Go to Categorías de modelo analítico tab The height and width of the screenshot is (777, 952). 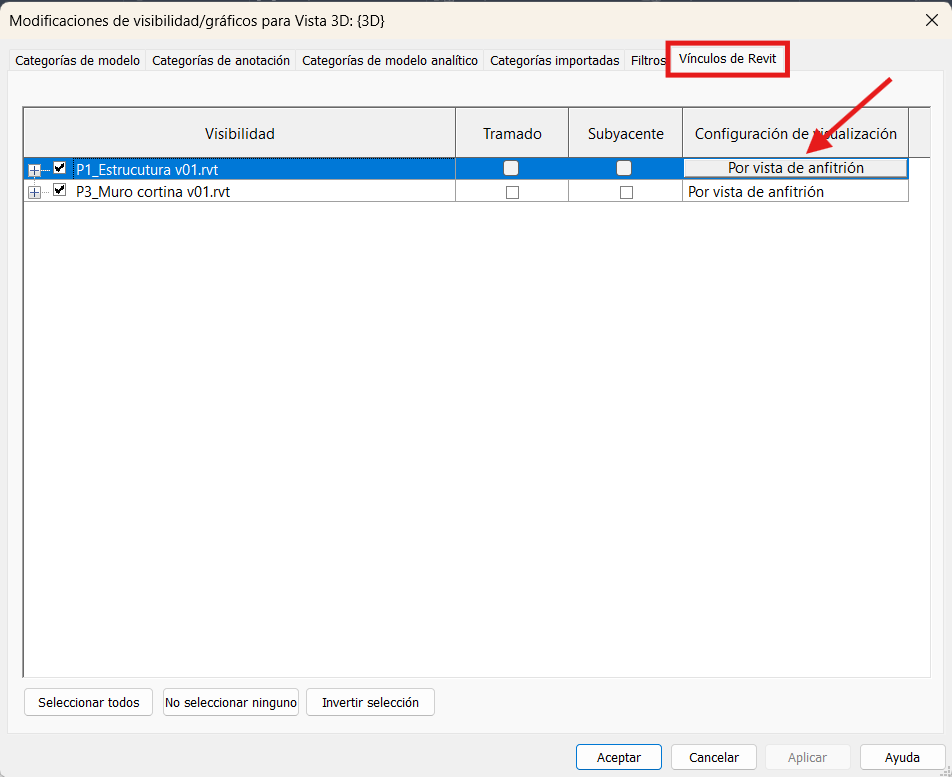(389, 61)
